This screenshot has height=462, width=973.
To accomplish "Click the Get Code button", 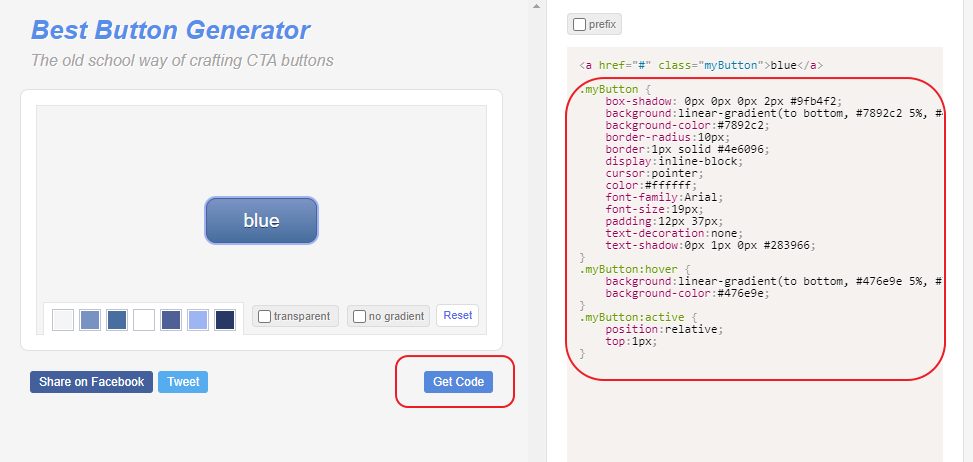I will click(458, 382).
